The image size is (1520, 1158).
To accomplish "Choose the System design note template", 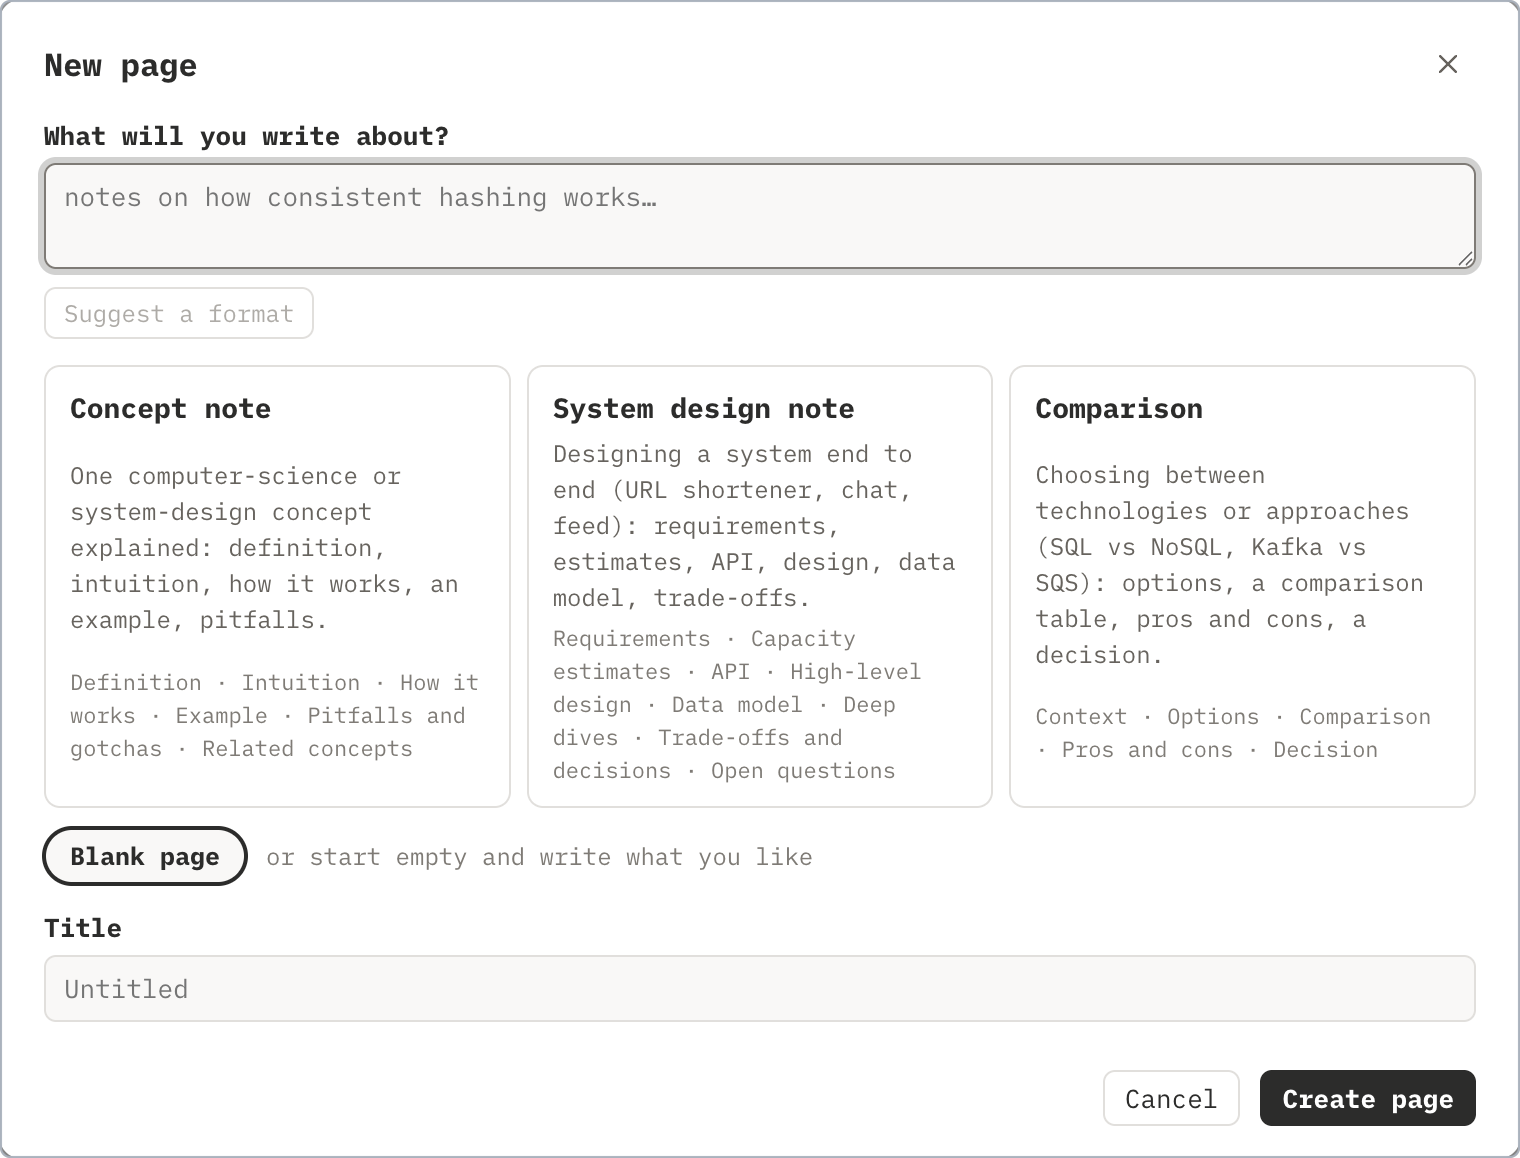I will 760,586.
